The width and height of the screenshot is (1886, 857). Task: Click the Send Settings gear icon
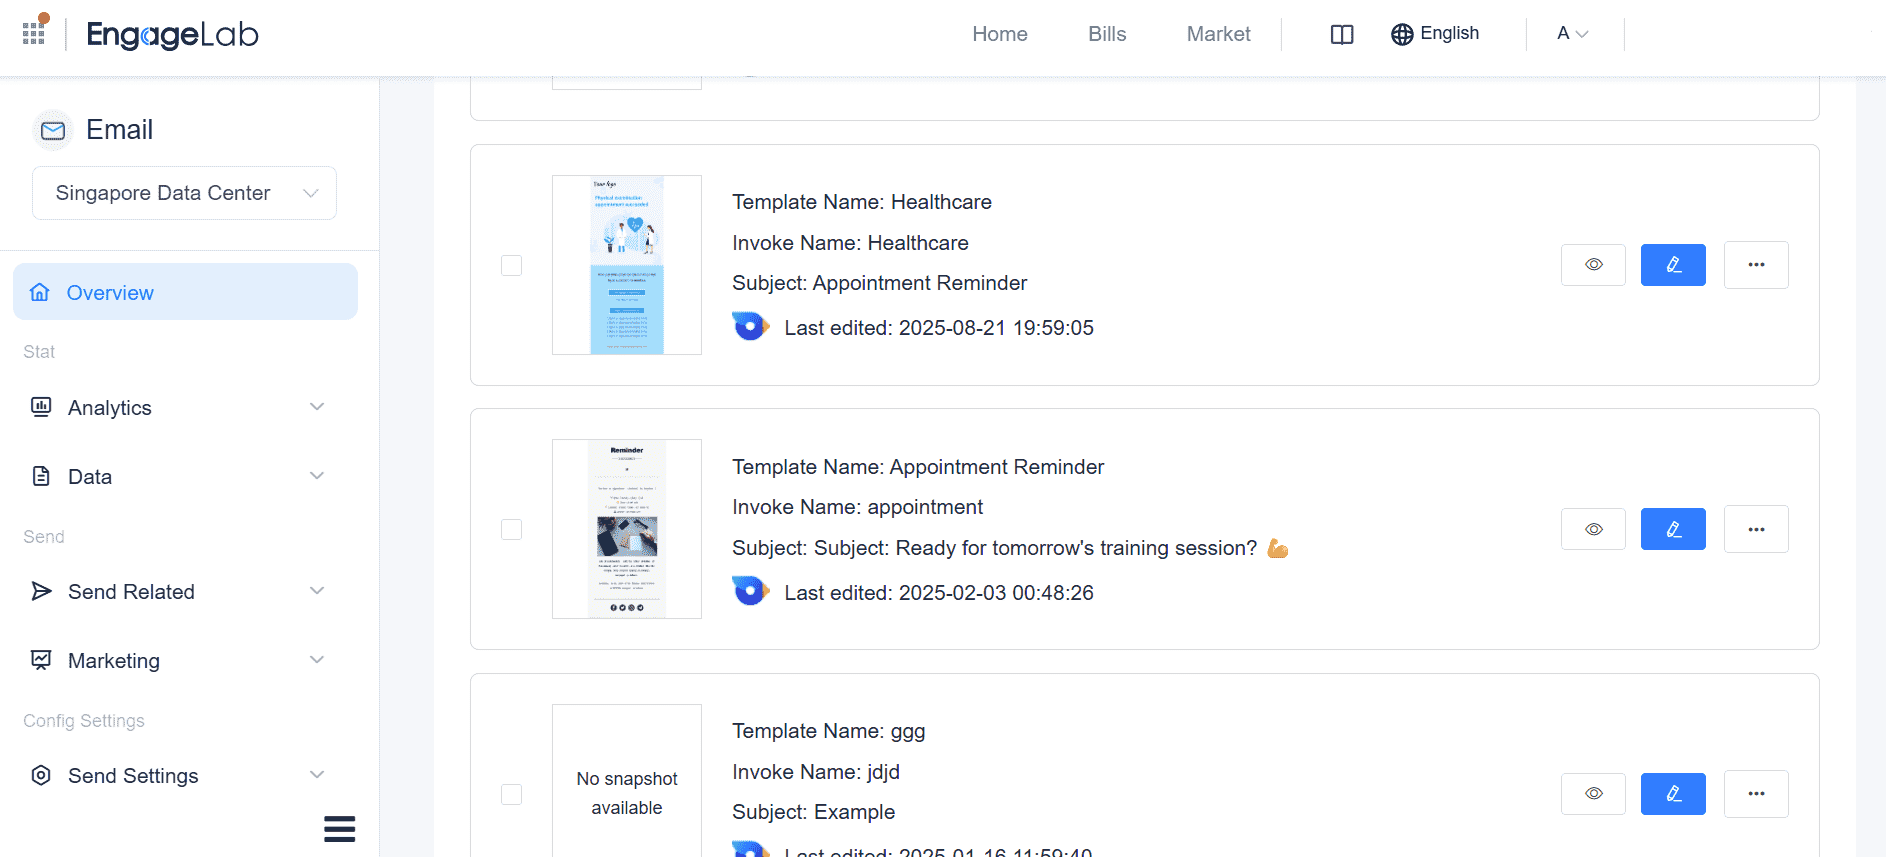pyautogui.click(x=41, y=775)
